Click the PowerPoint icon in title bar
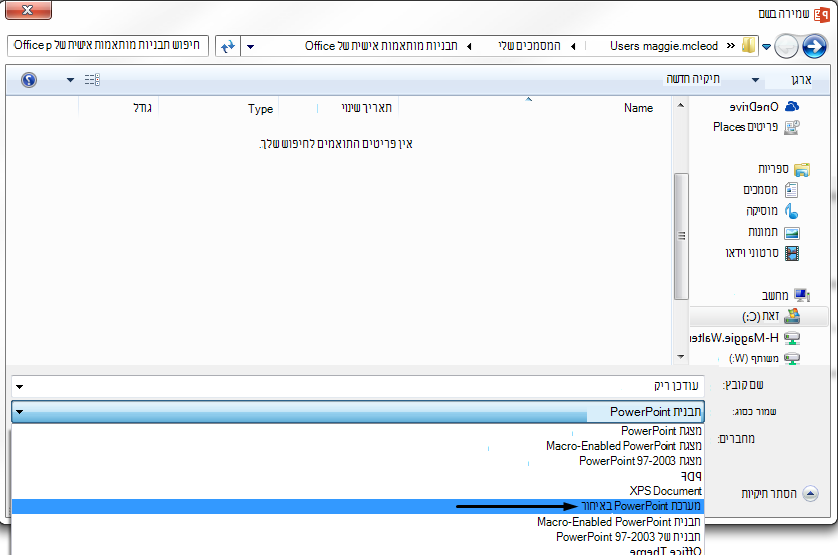Screen dimensions: 838x555 coord(822,14)
